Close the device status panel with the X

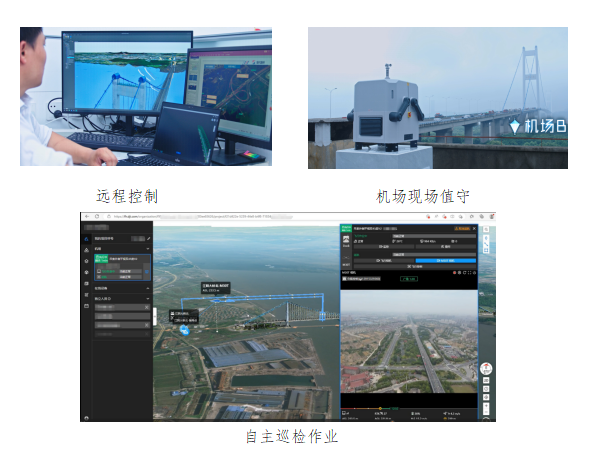click(474, 228)
